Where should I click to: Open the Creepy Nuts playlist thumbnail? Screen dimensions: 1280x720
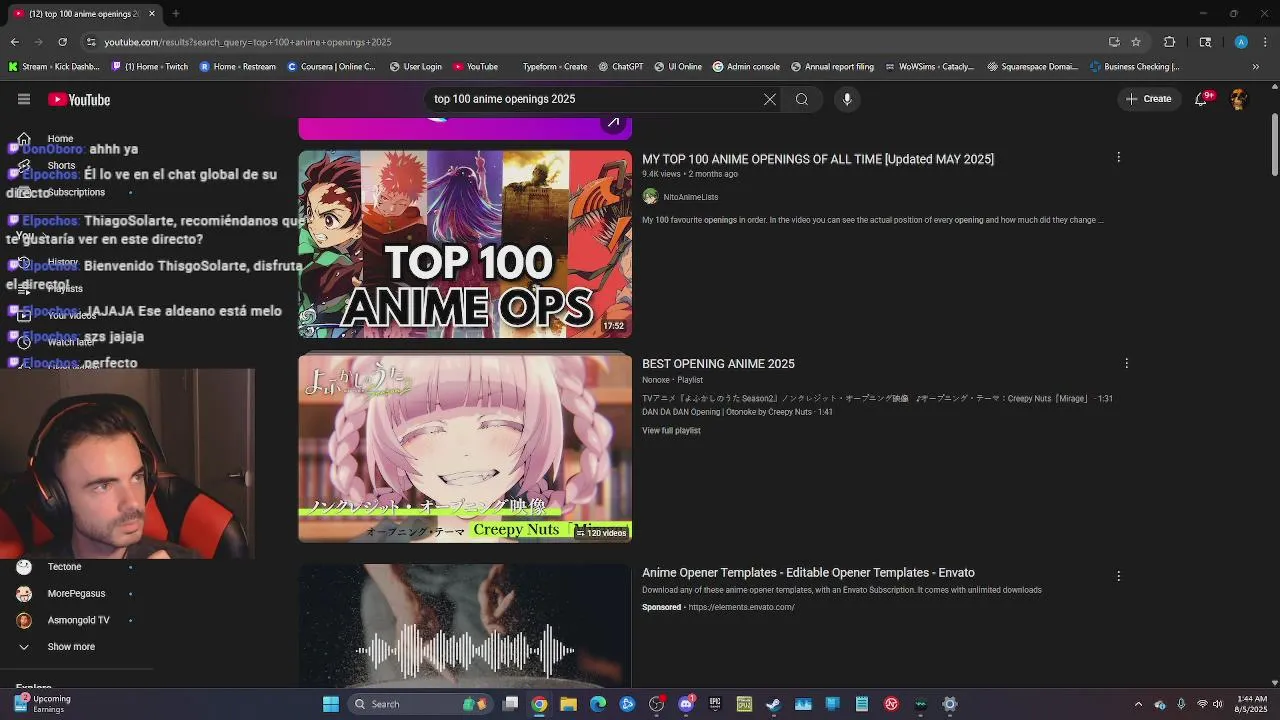tap(465, 448)
